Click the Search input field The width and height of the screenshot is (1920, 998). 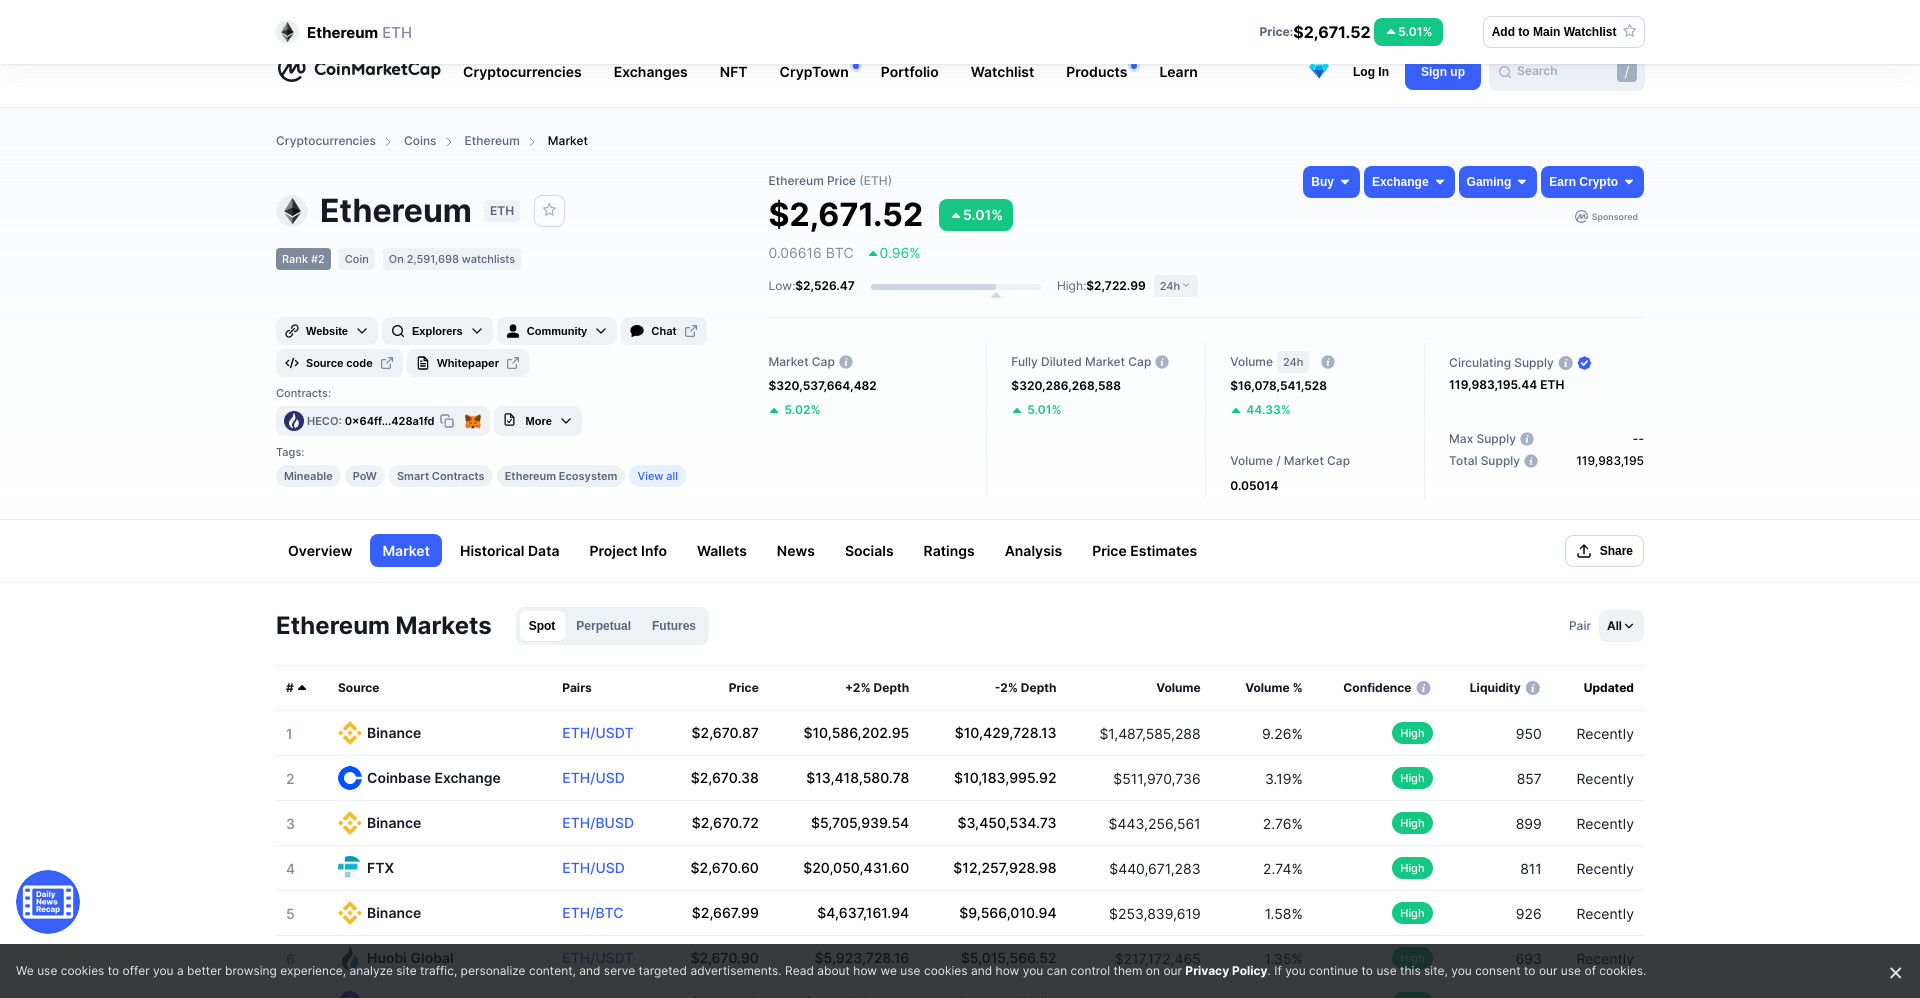[x=1566, y=72]
